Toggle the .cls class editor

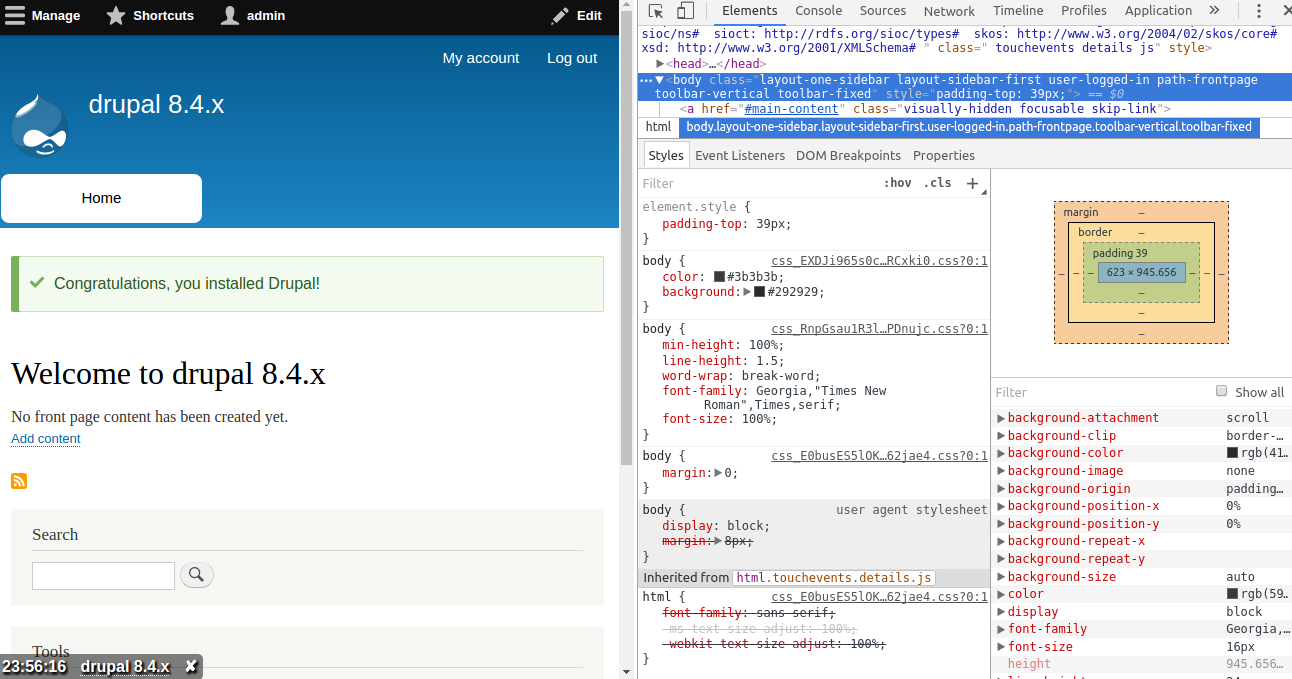click(x=937, y=183)
